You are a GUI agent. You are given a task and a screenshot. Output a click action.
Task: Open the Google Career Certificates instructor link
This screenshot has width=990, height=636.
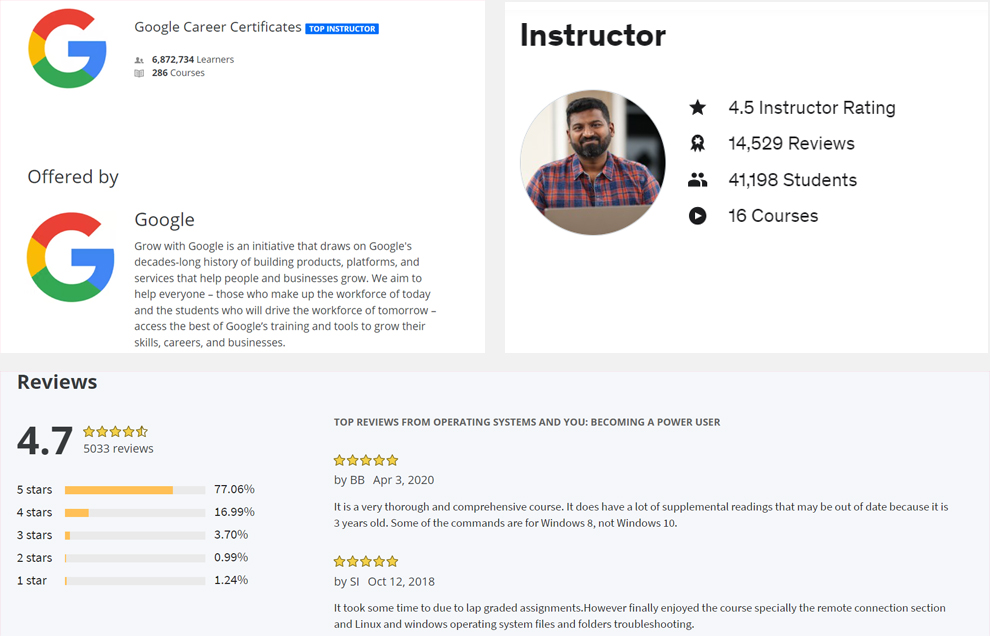coord(218,27)
